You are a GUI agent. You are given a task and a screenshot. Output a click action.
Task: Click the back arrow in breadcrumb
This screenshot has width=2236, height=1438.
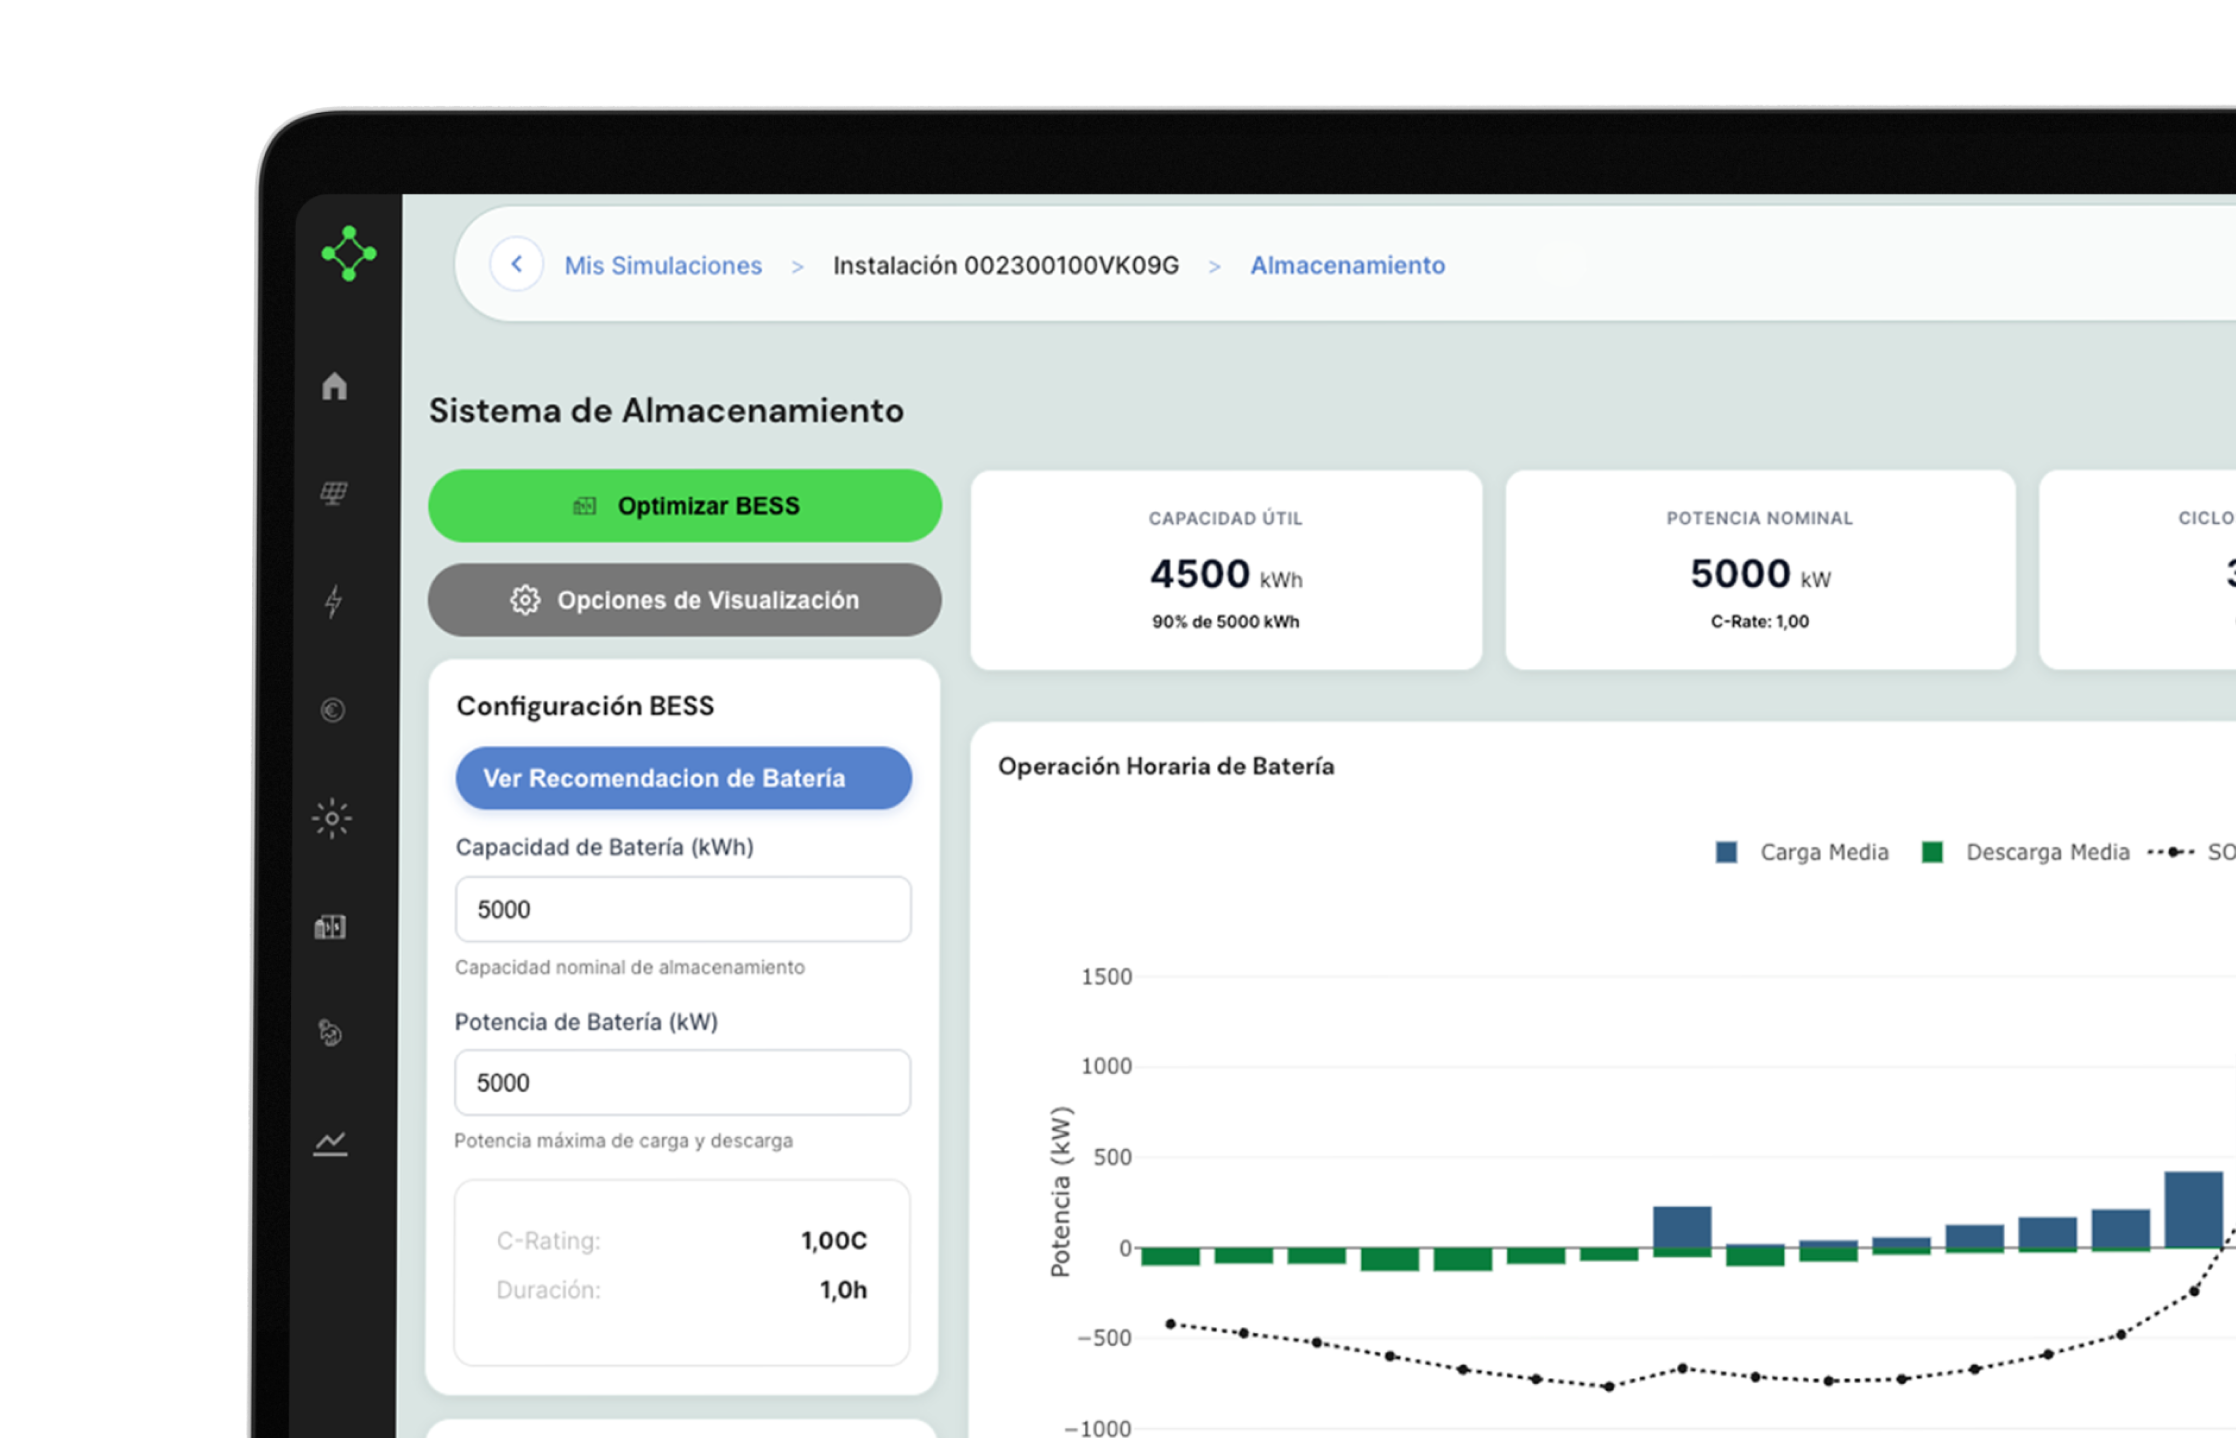[x=516, y=264]
